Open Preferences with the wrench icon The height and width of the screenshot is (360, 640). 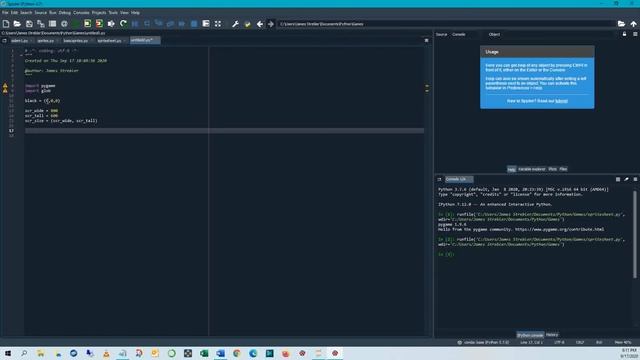tap(236, 24)
